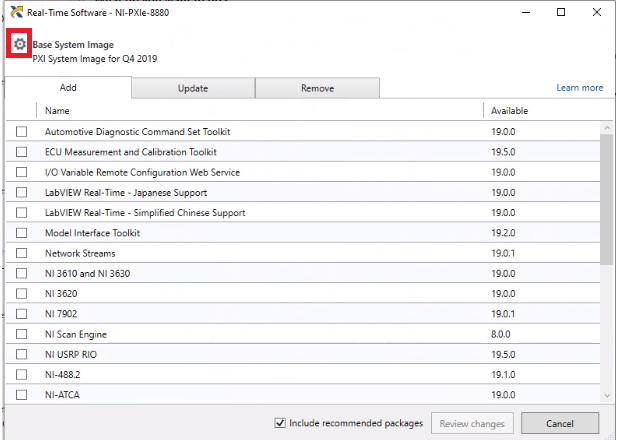The height and width of the screenshot is (440, 617).
Task: Click the scrollbar down arrow
Action: 607,397
